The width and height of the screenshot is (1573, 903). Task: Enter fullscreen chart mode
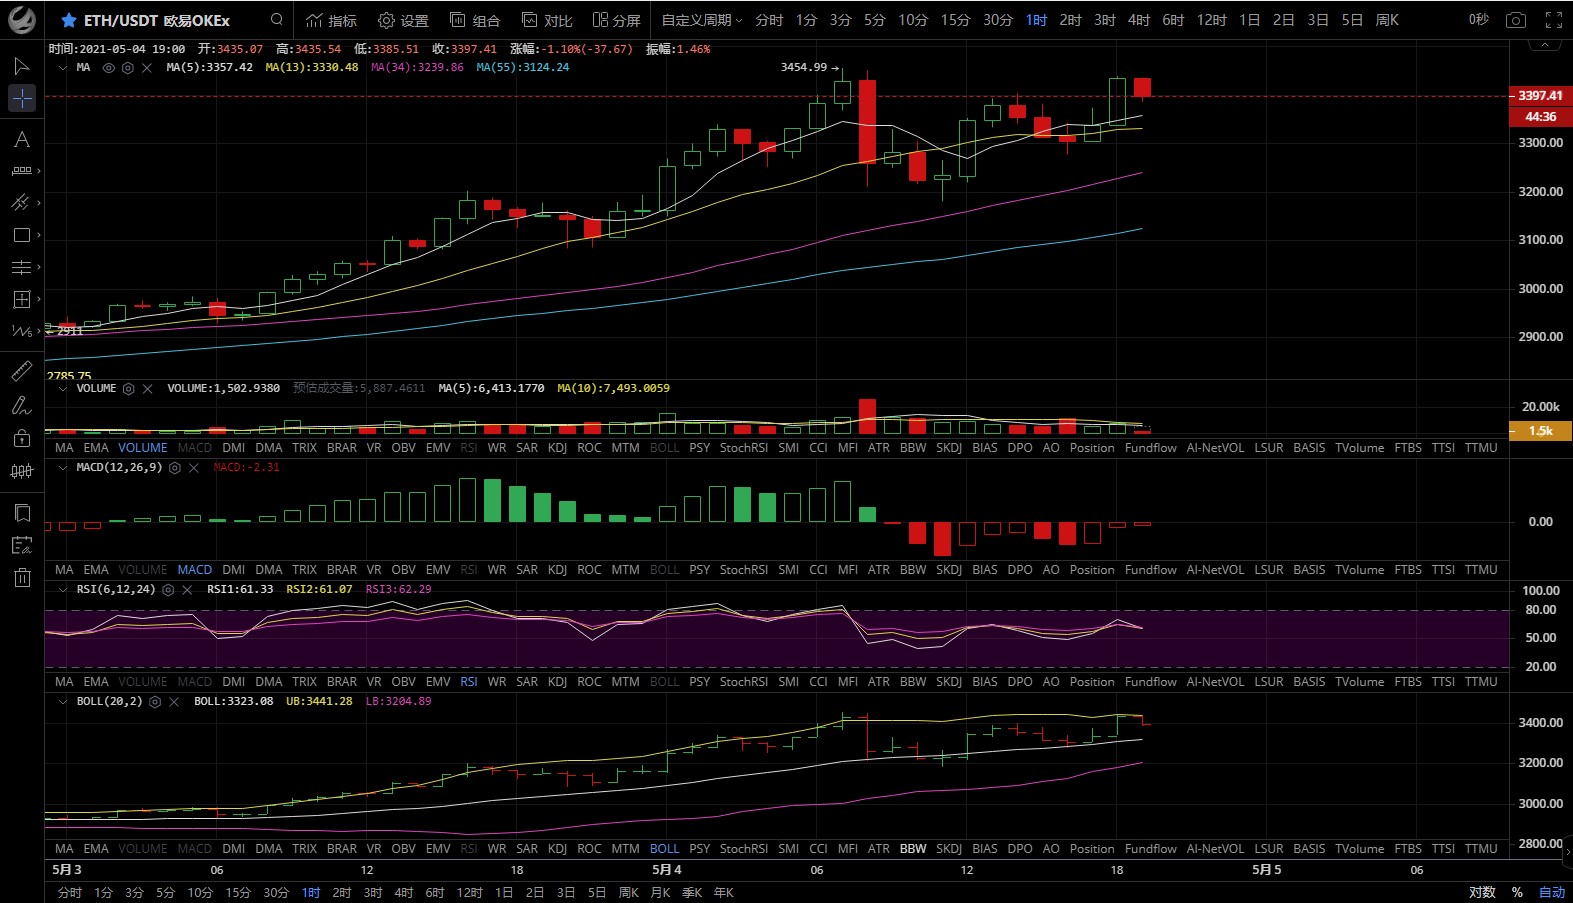pyautogui.click(x=1553, y=20)
